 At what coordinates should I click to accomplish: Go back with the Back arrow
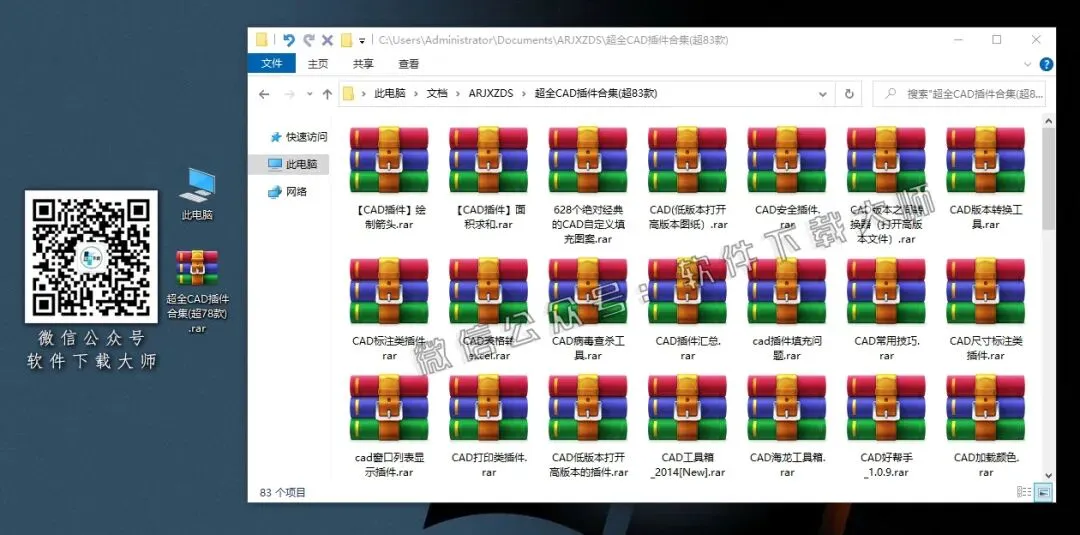(x=264, y=94)
